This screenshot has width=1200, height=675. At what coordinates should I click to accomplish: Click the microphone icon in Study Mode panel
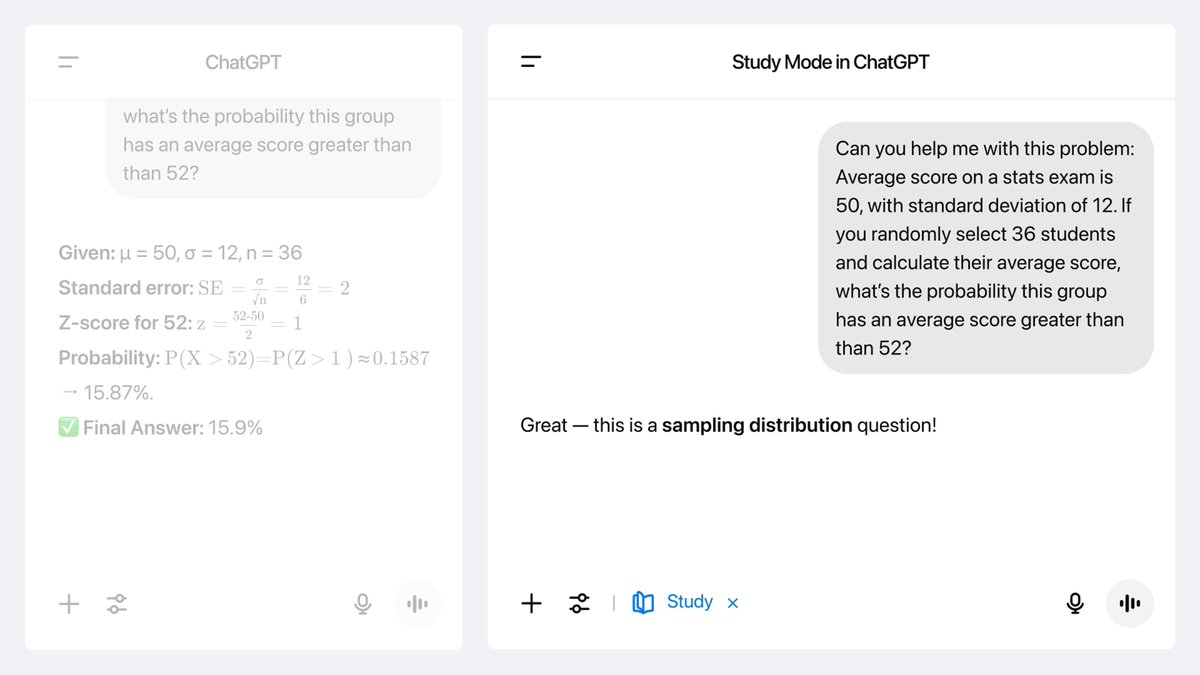(1075, 604)
